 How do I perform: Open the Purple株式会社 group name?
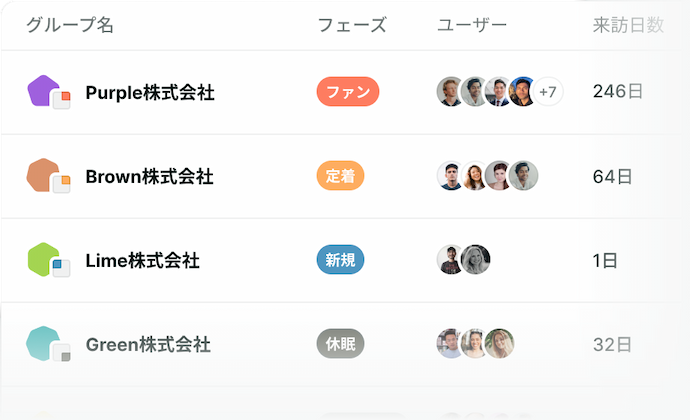coord(150,93)
